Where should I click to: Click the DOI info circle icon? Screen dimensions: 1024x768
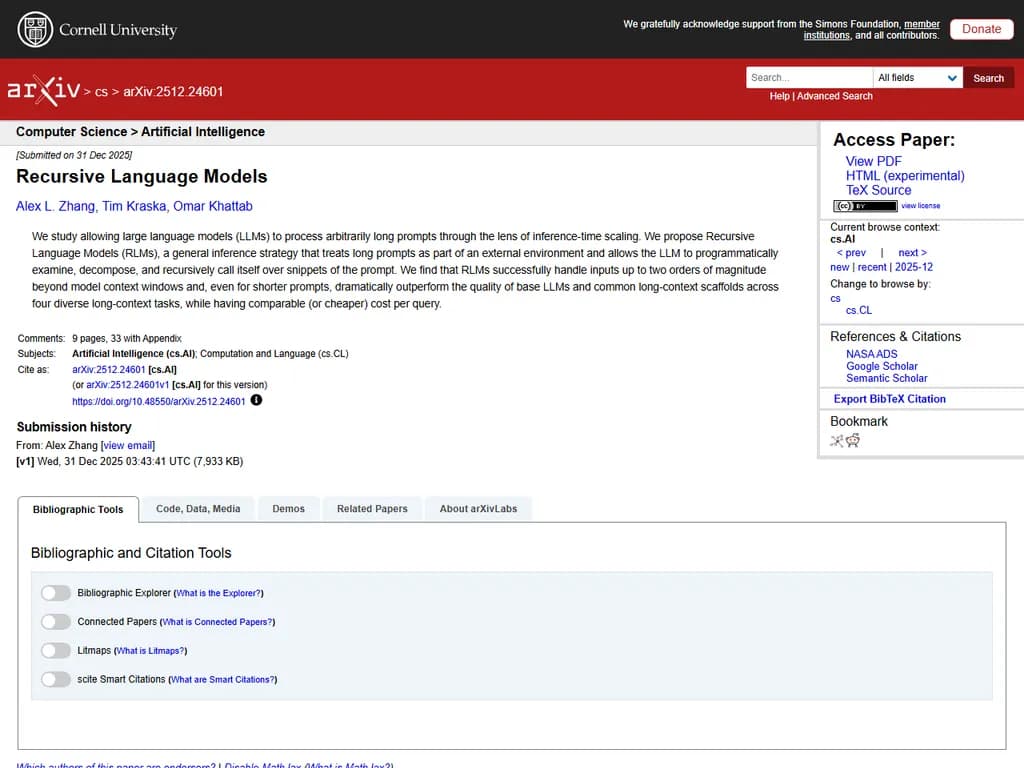coord(256,400)
